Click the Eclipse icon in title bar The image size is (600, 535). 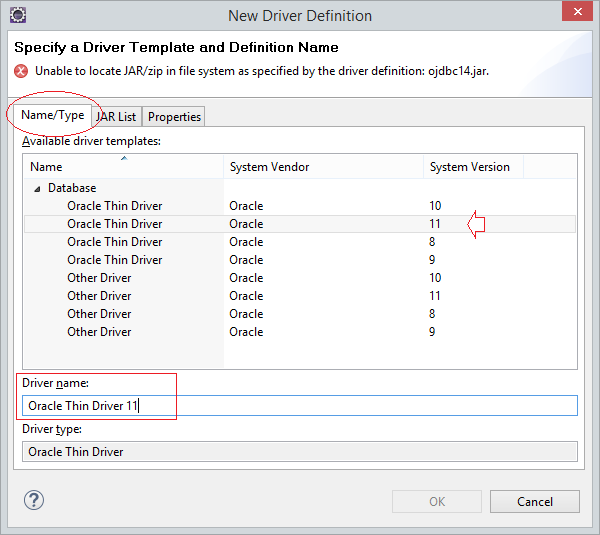pyautogui.click(x=18, y=15)
